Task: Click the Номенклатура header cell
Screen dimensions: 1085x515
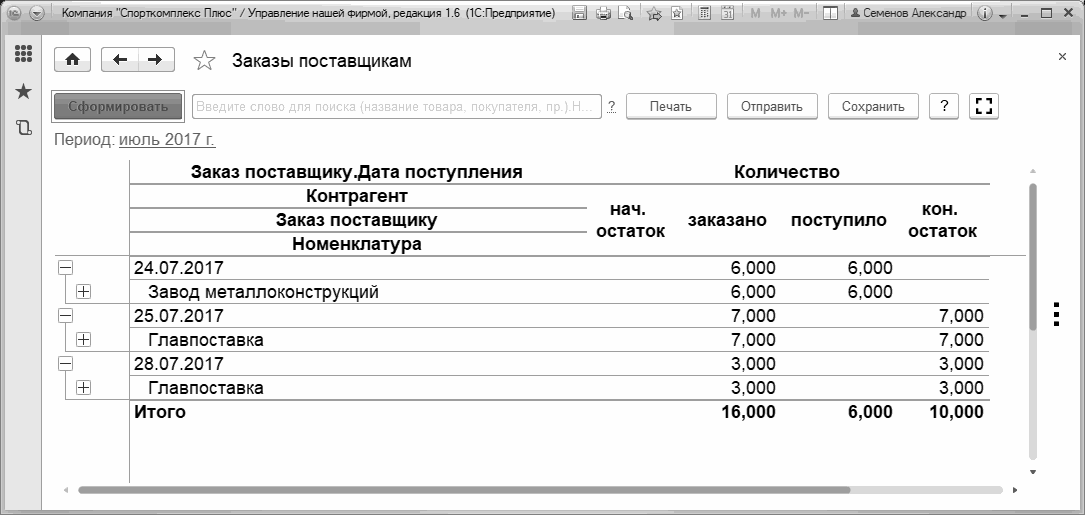Action: pos(356,244)
